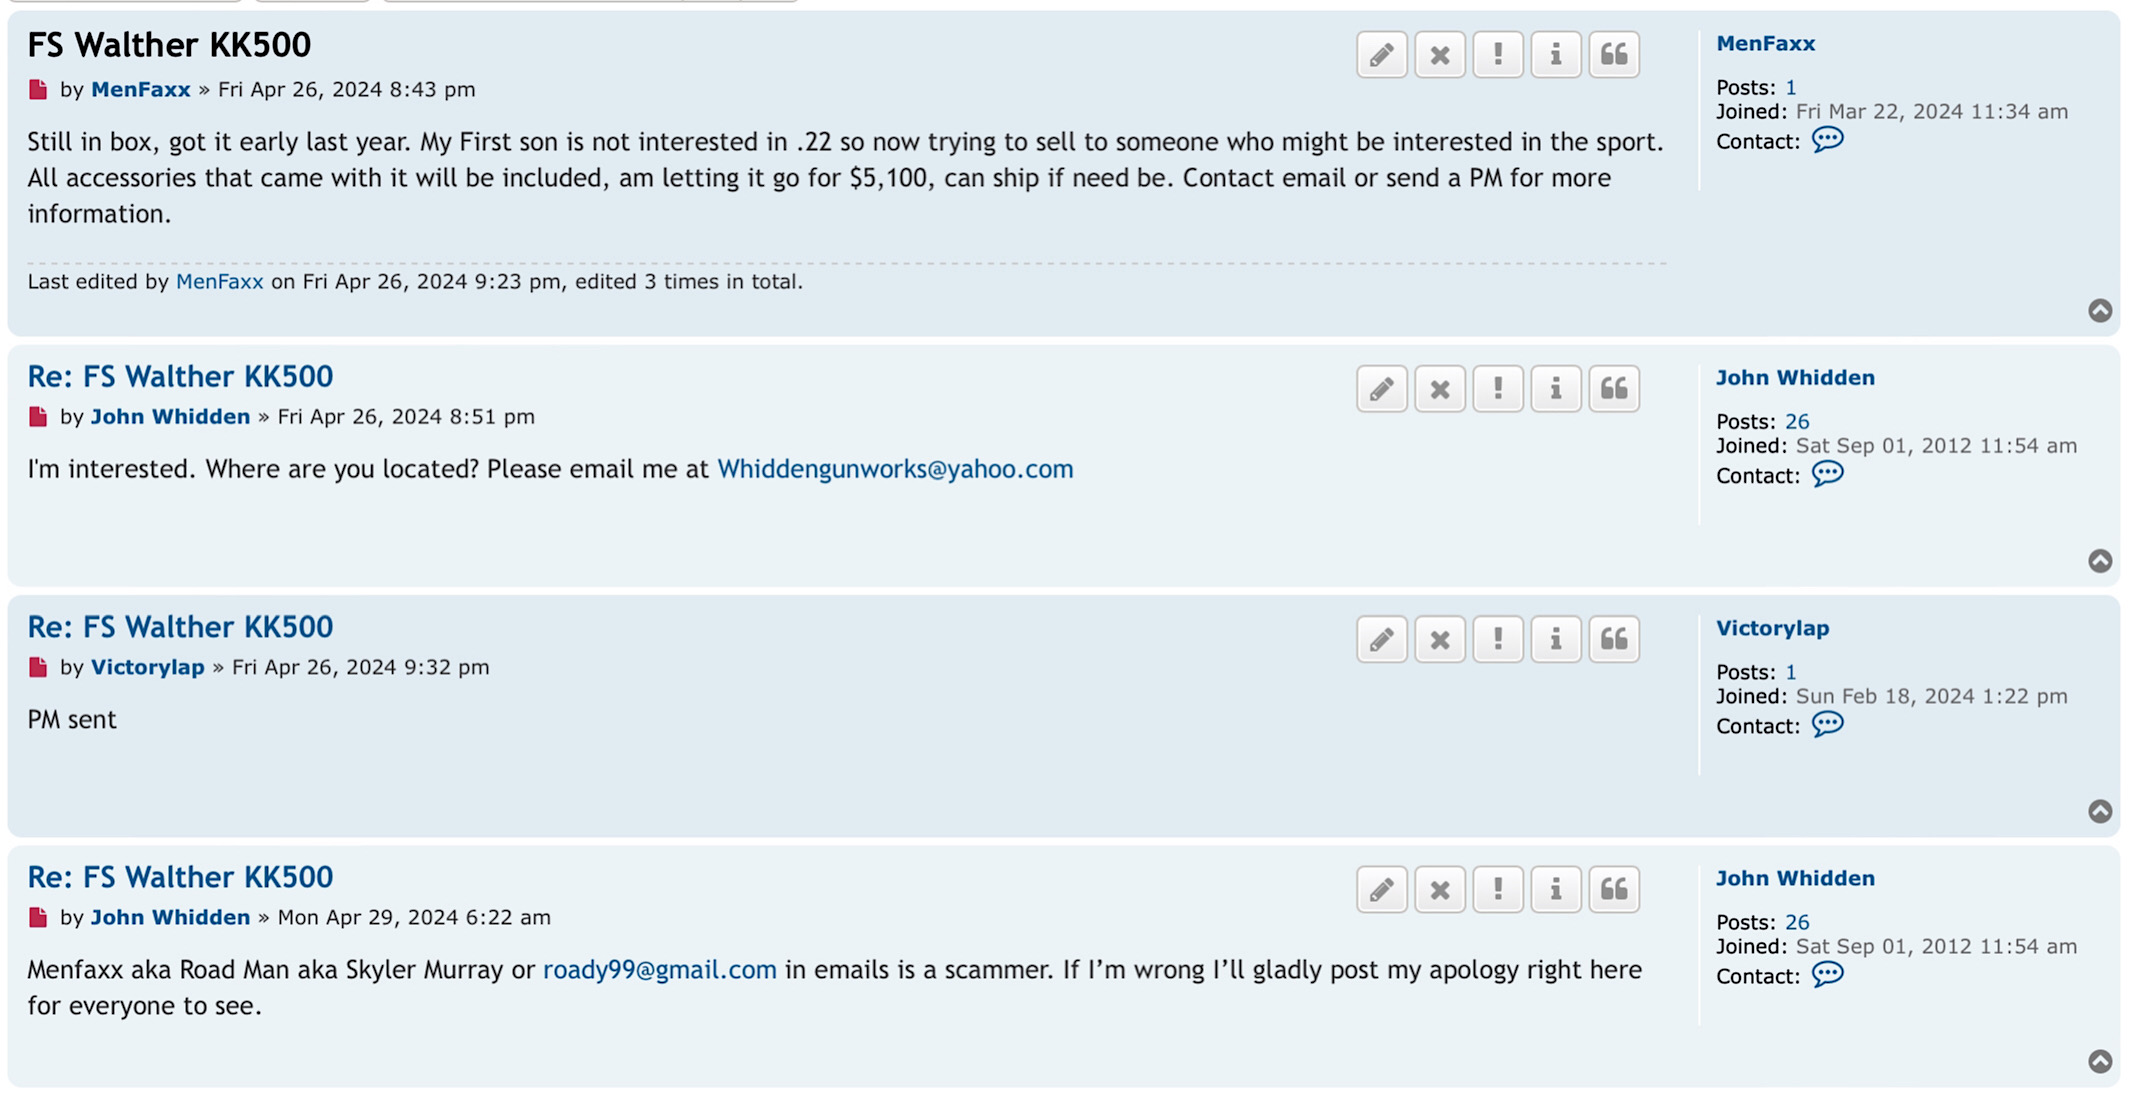The width and height of the screenshot is (2129, 1095).
Task: Send a message to MenFaxx via contact icon
Action: 1827,140
